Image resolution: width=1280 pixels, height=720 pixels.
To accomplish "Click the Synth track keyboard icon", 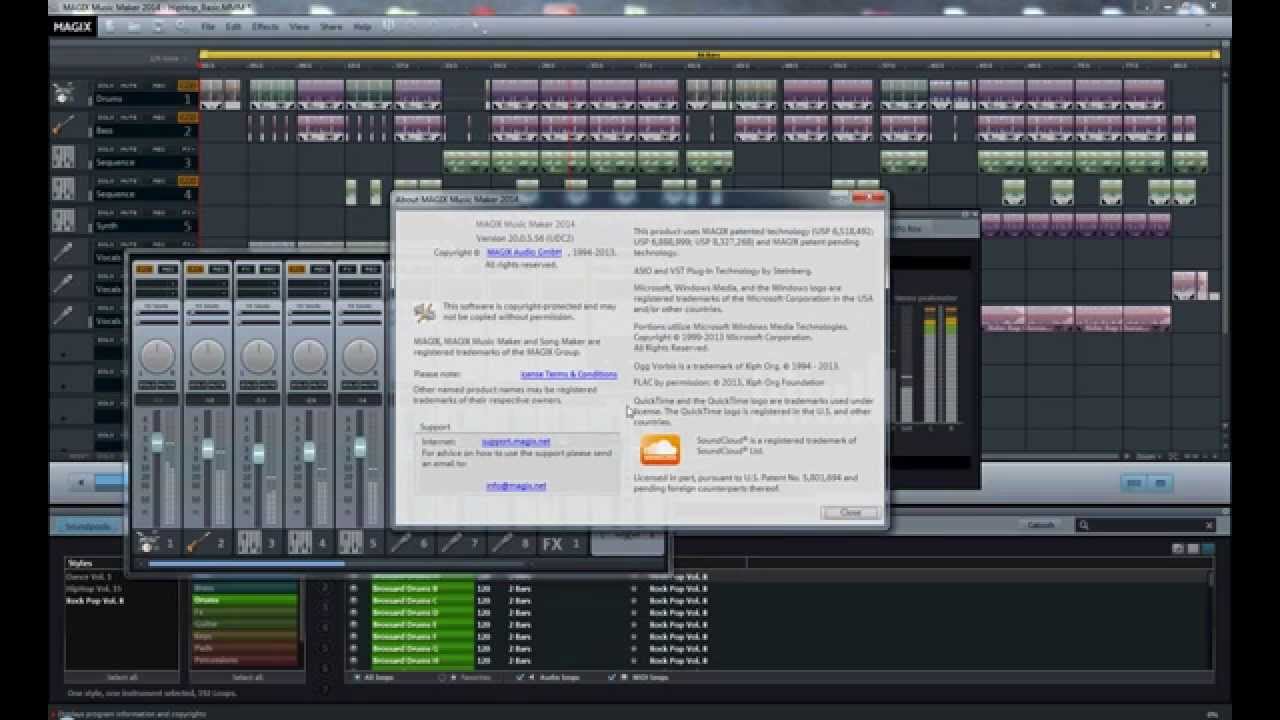I will click(x=63, y=221).
